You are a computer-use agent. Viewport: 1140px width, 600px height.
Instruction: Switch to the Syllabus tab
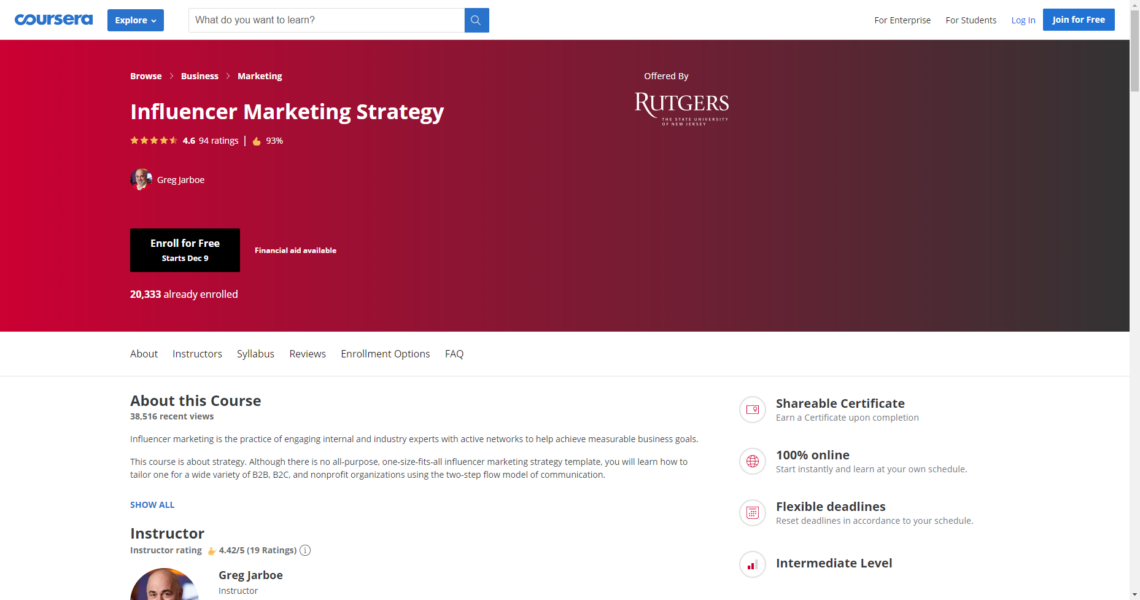click(x=255, y=353)
